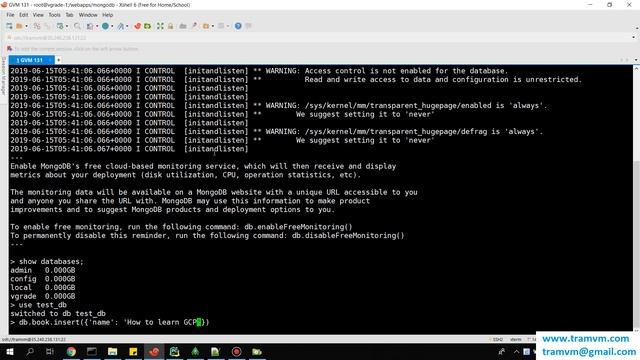Click the 'vgrade 0.000GB' database row
The height and width of the screenshot is (360, 640).
pyautogui.click(x=43, y=296)
